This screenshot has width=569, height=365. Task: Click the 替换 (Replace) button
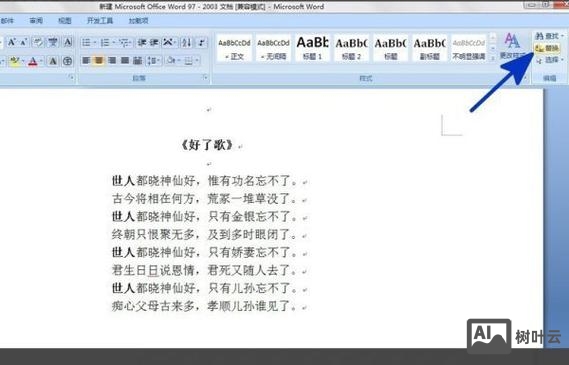(547, 48)
